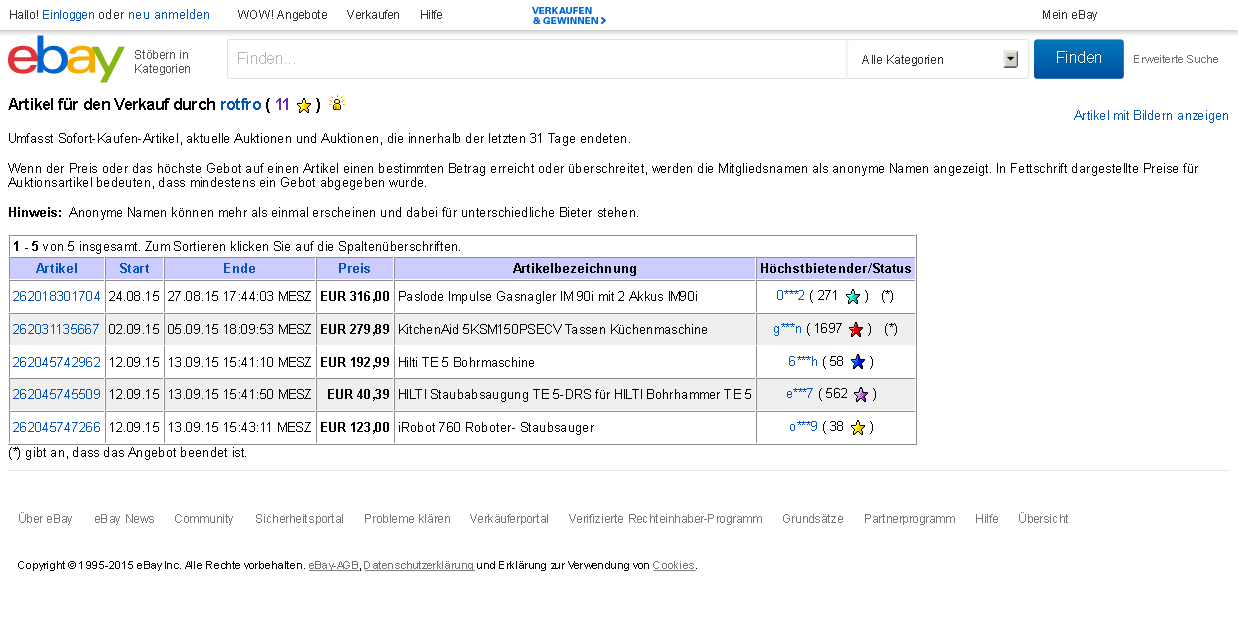This screenshot has width=1238, height=621.
Task: Click the end time 05.09.15 18:09:53 MESZ
Action: tap(240, 329)
